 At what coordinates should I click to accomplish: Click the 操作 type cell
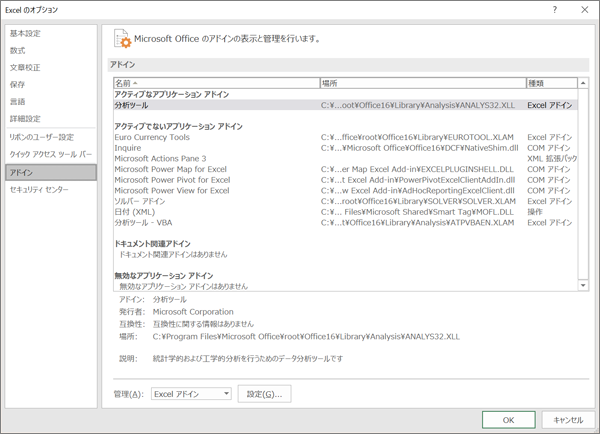535,212
